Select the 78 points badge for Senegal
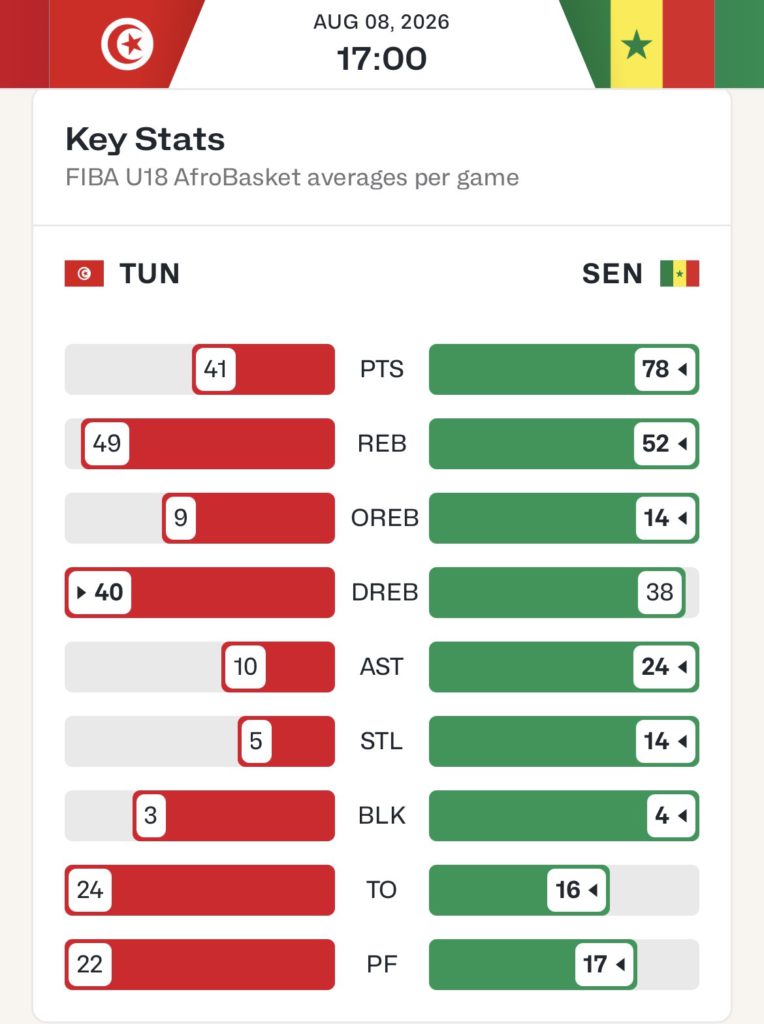 [664, 369]
